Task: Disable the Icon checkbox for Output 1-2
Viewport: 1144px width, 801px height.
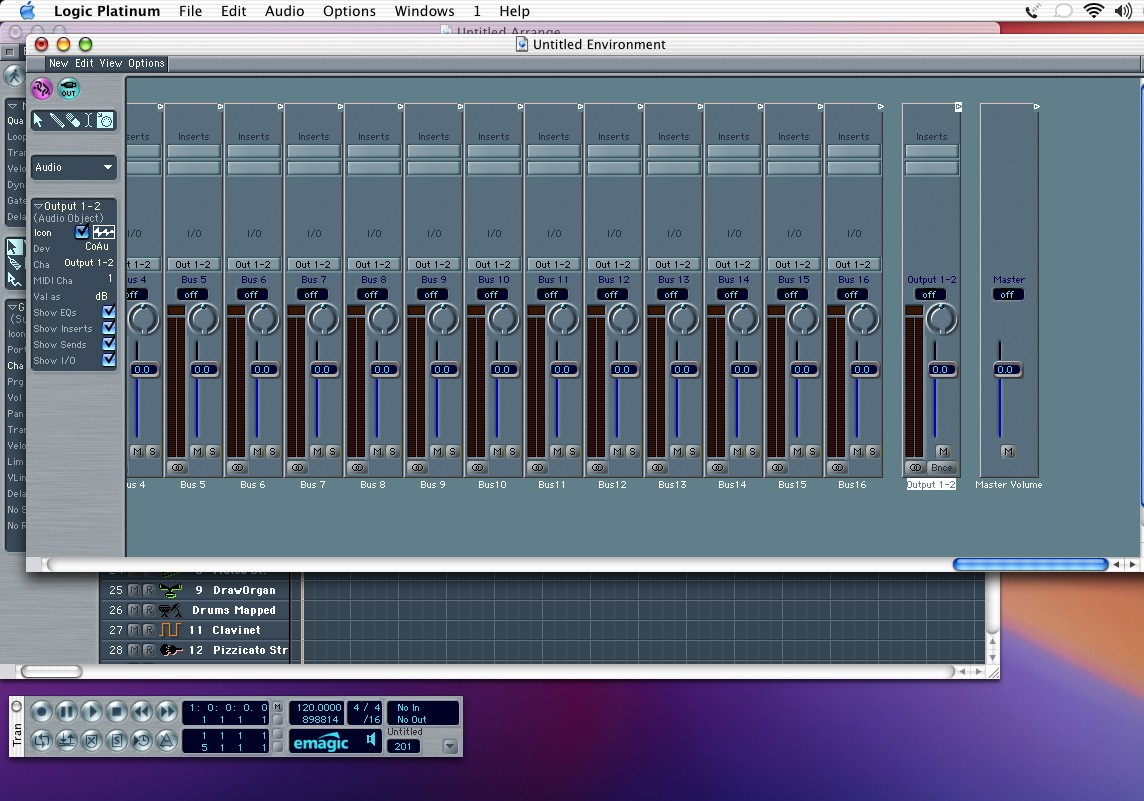Action: [82, 232]
